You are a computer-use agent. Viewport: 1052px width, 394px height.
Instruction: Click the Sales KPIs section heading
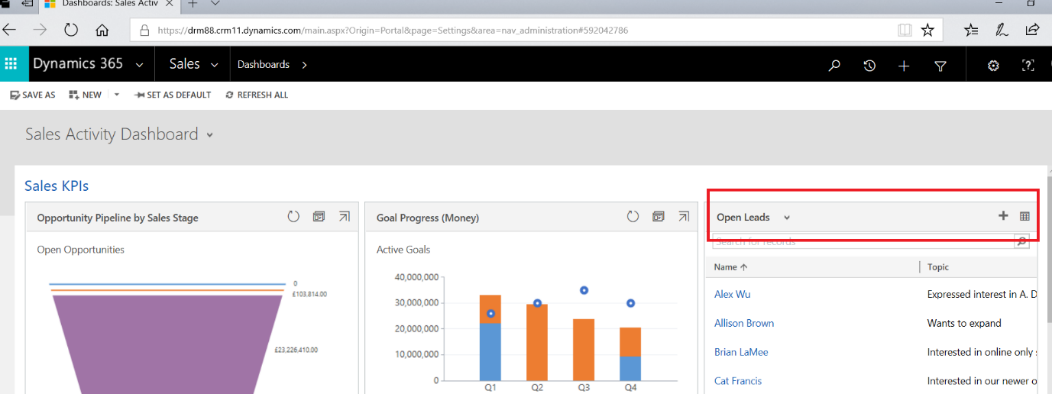pyautogui.click(x=56, y=186)
